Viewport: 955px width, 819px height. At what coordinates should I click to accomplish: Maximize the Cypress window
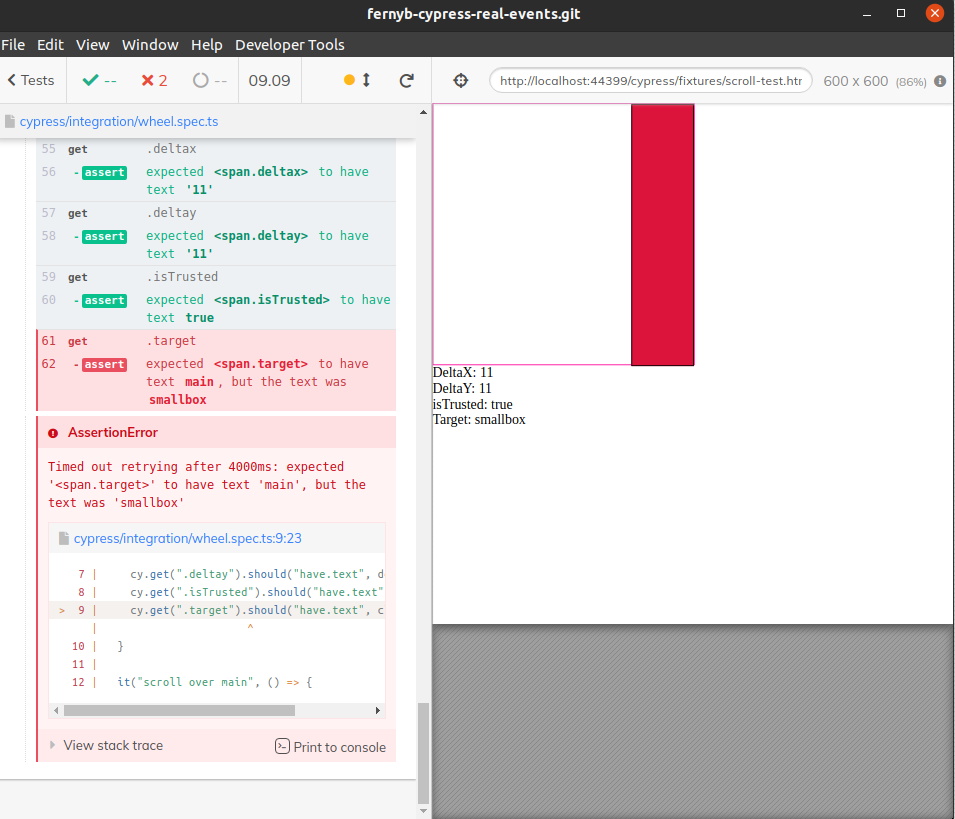coord(901,13)
